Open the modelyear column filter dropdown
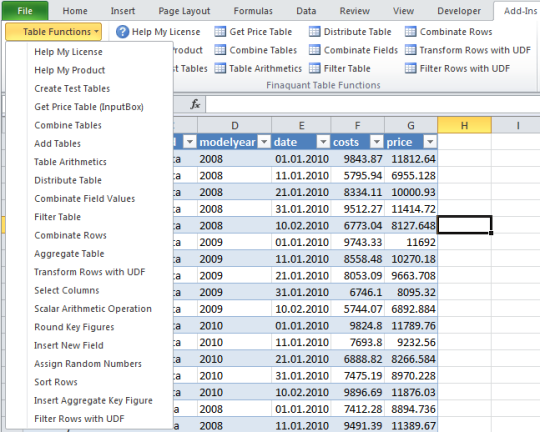 pos(264,142)
